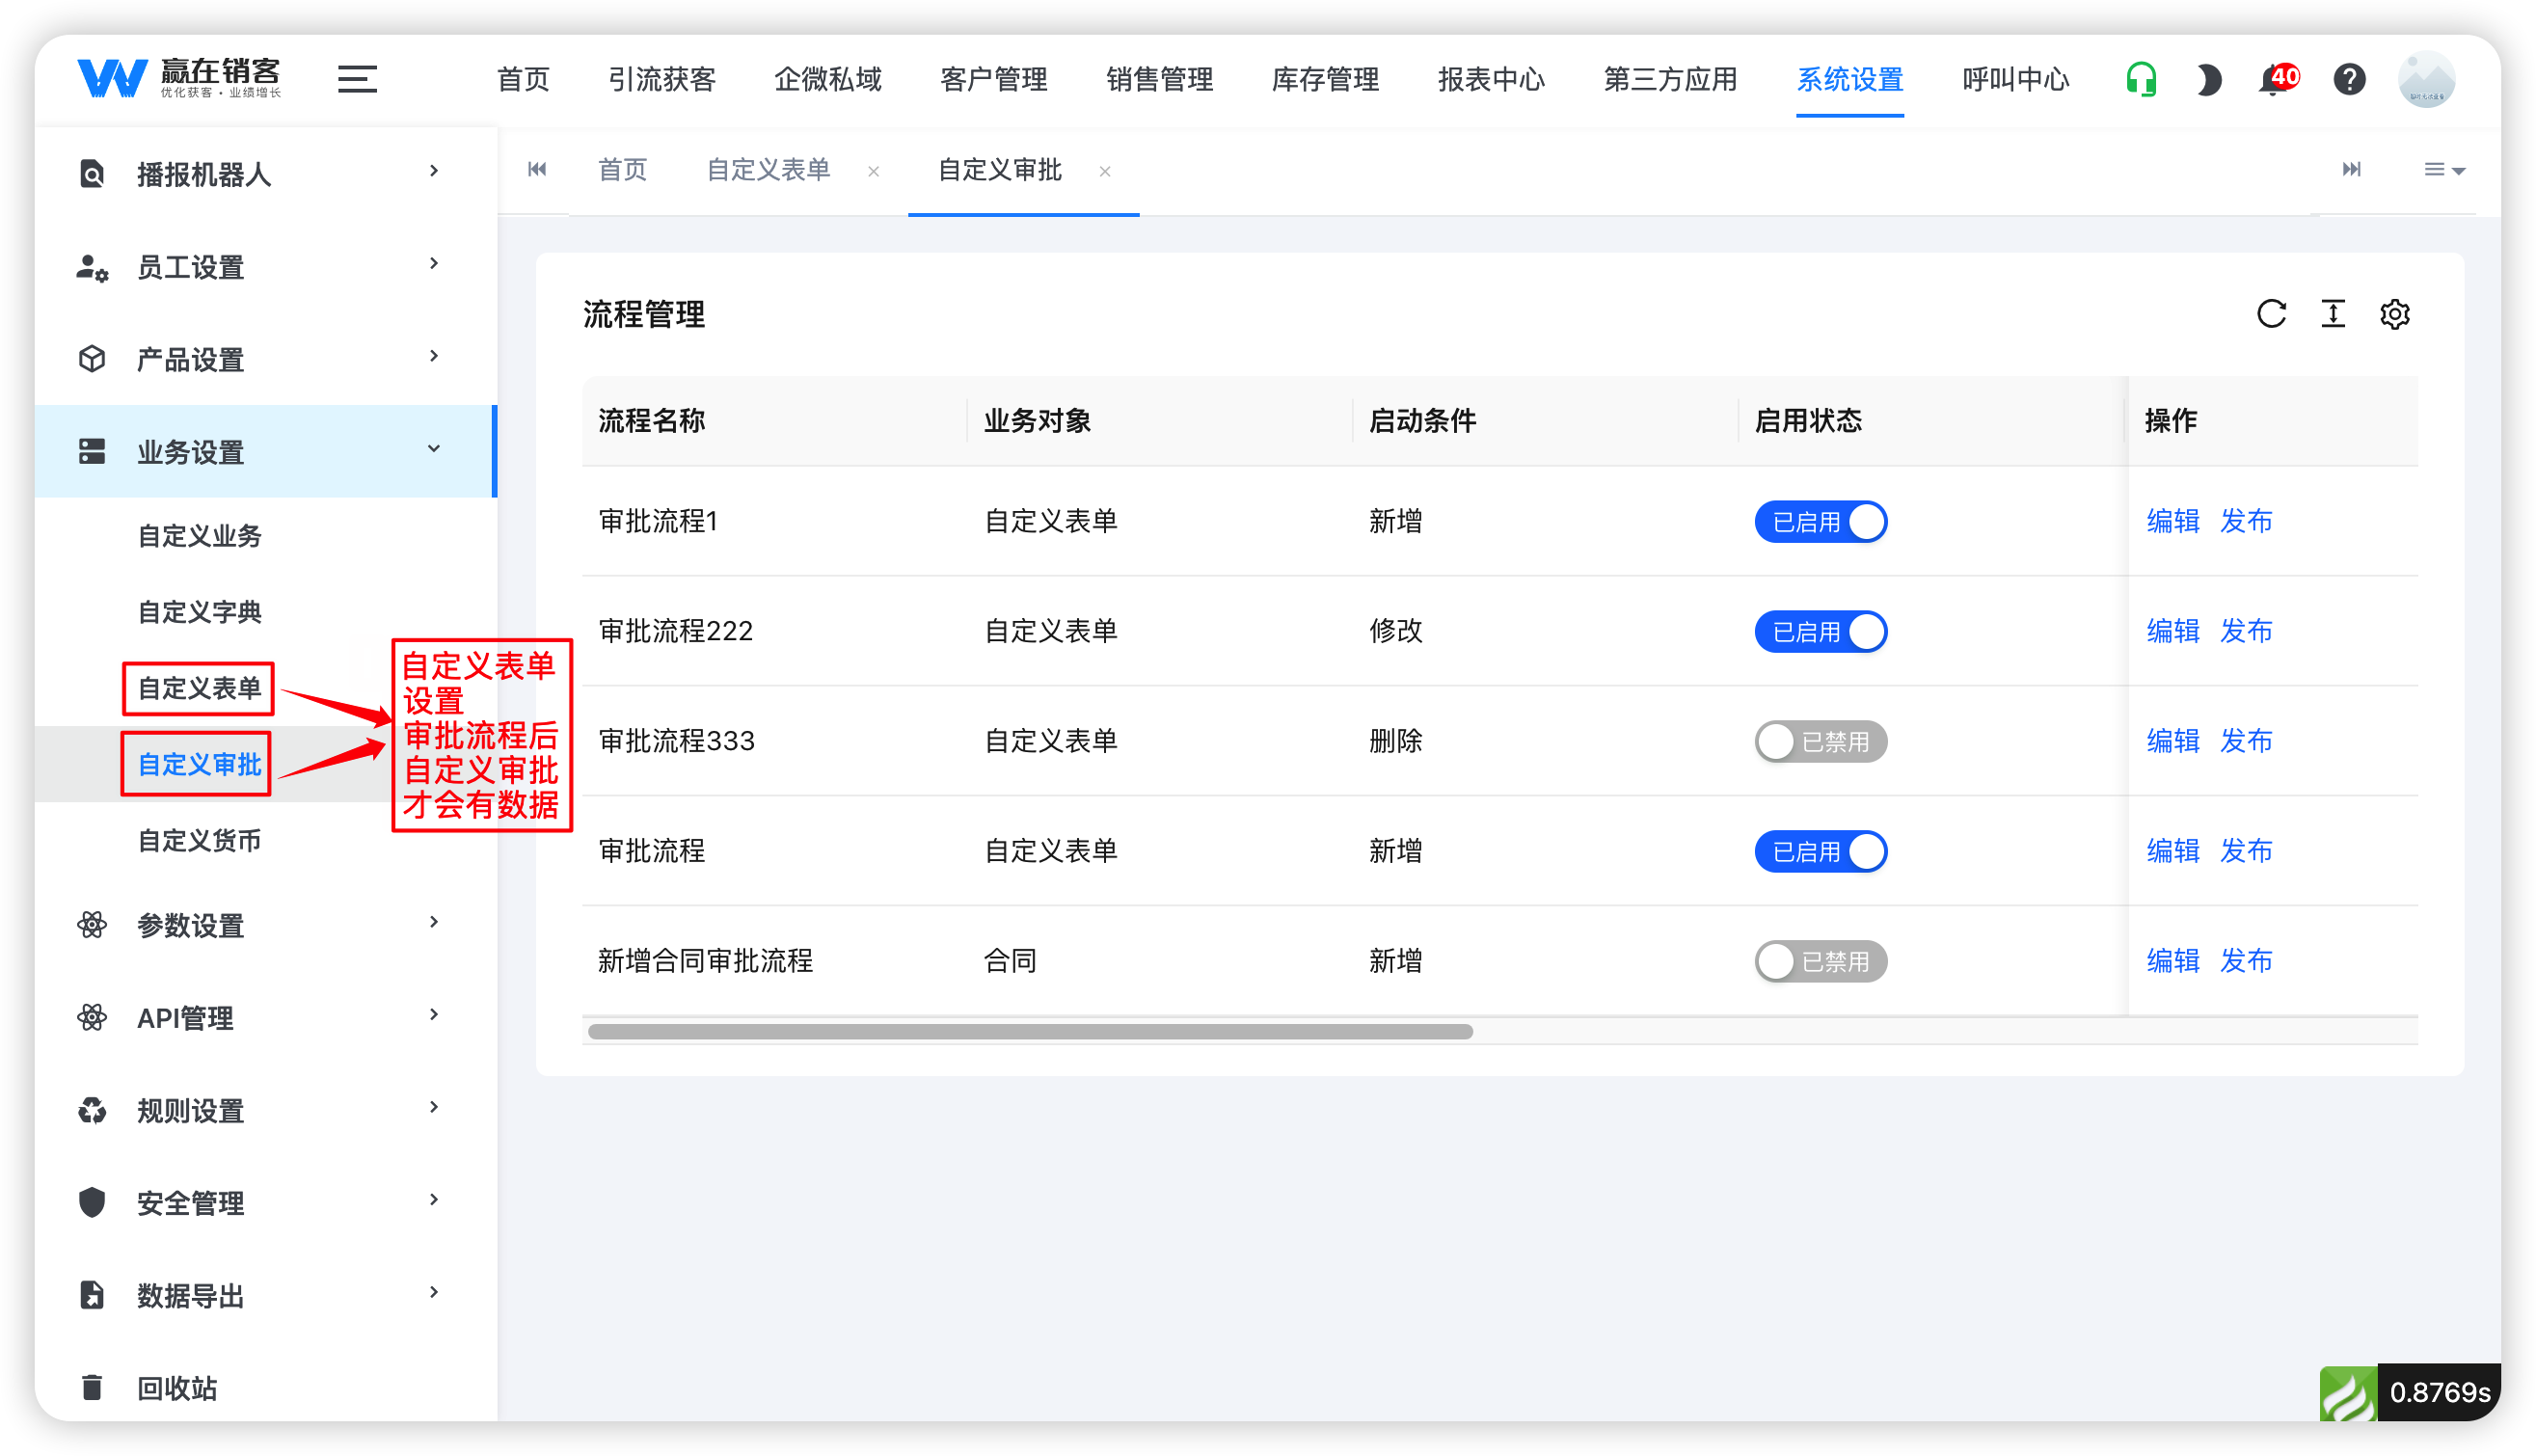
Task: Click the 数据导出 file icon
Action: pos(92,1295)
